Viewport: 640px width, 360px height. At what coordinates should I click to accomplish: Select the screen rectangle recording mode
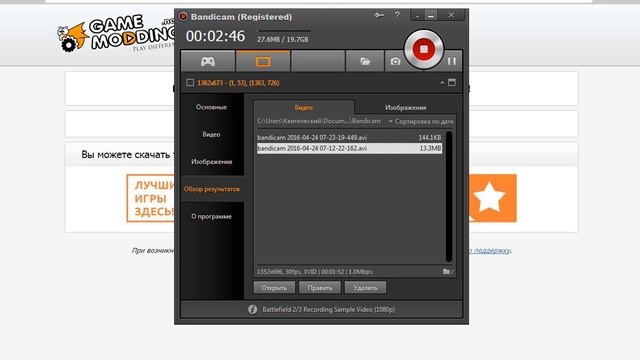[x=263, y=61]
